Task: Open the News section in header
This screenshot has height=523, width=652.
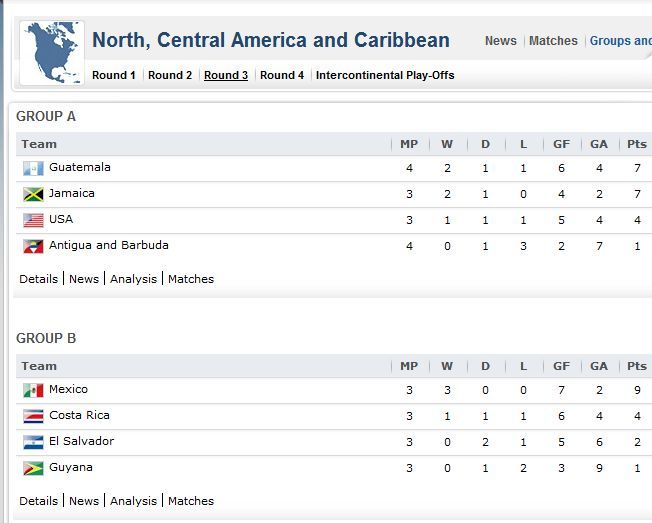Action: tap(501, 41)
